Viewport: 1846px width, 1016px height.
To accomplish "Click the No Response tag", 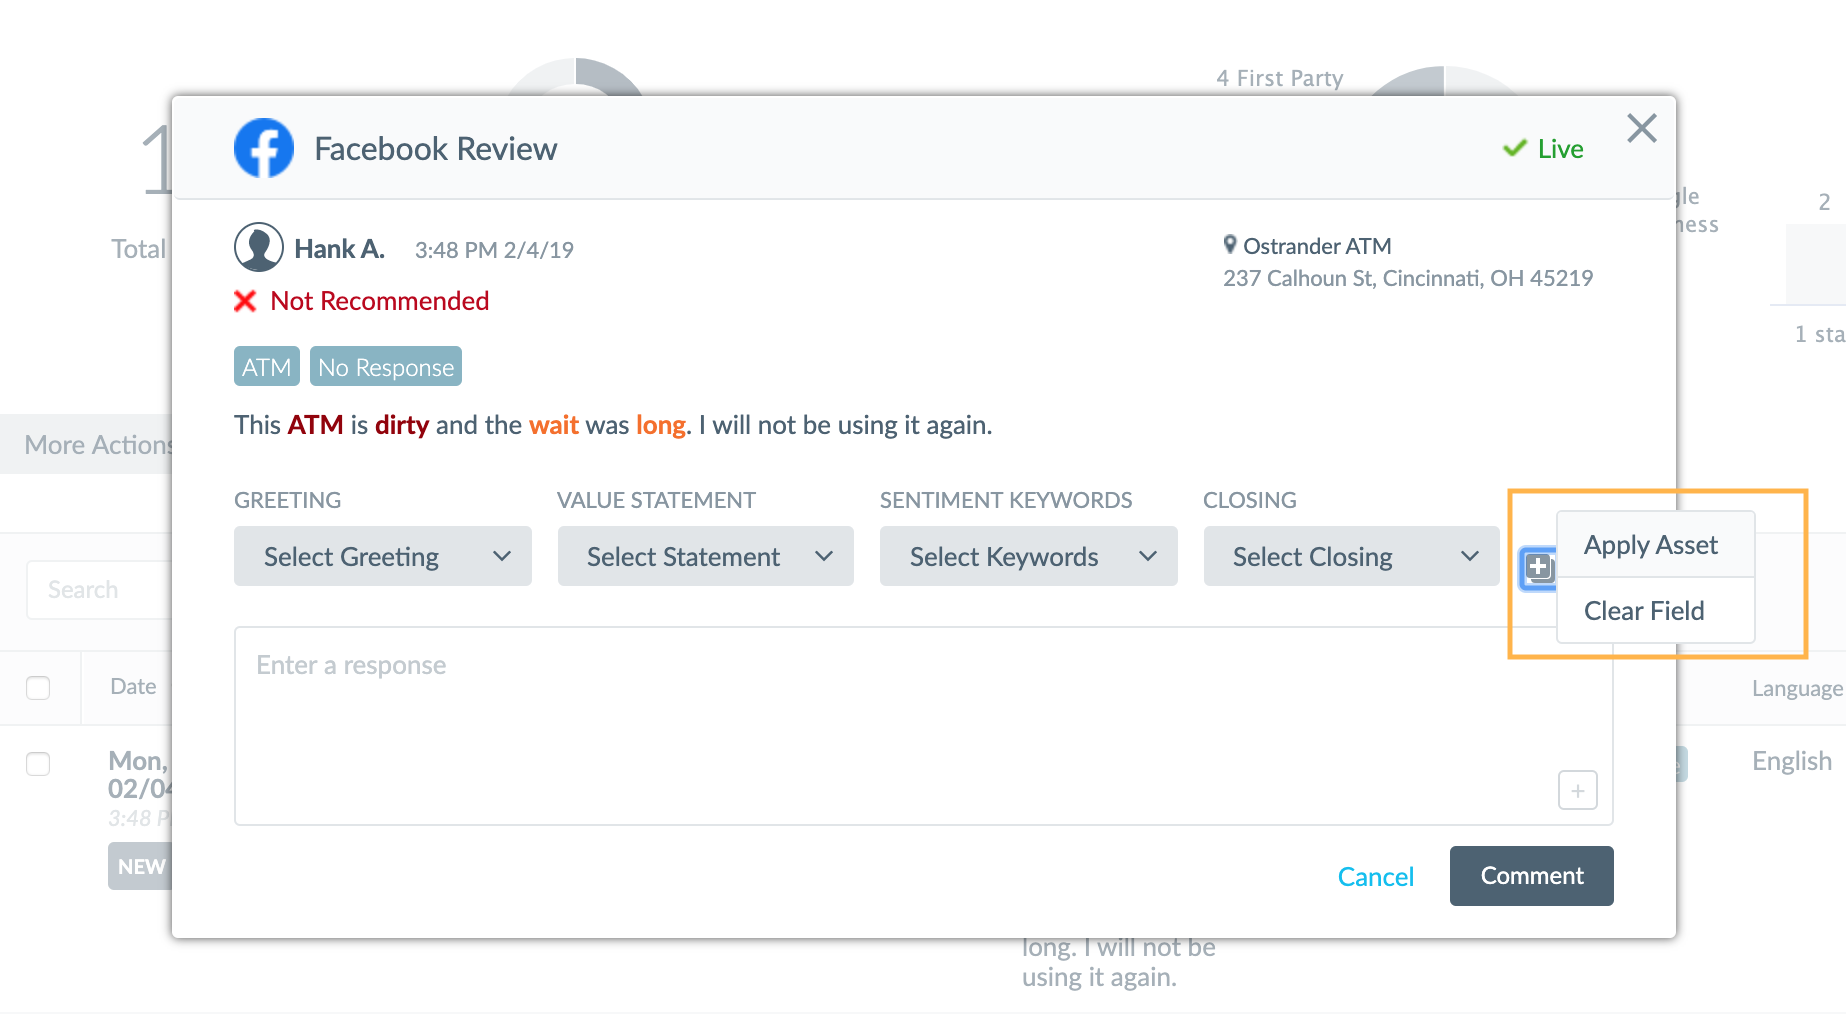I will (x=386, y=366).
